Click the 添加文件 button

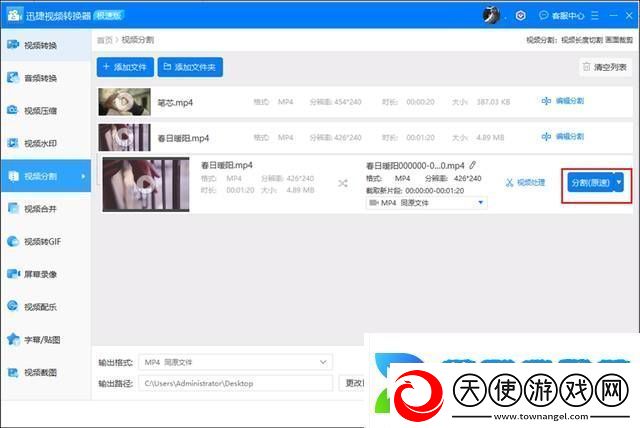pyautogui.click(x=125, y=67)
